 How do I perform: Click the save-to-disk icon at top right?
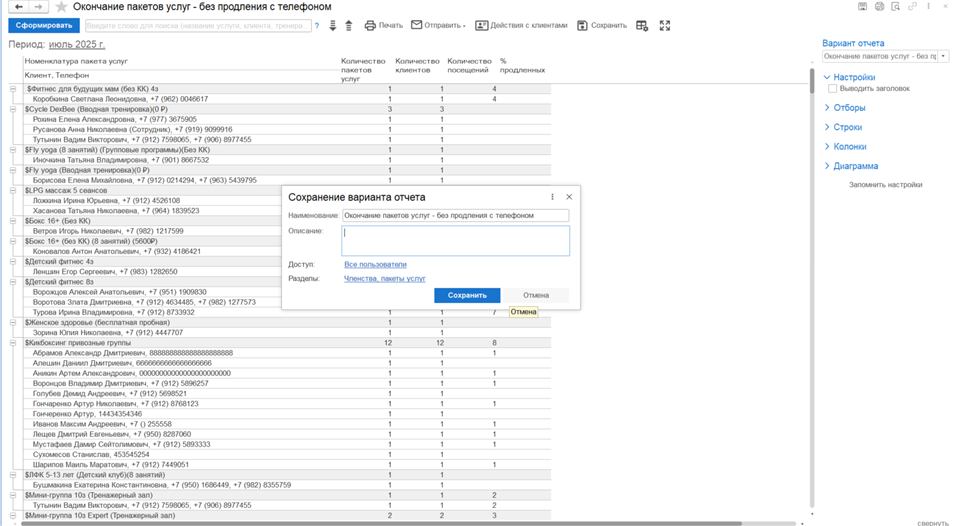(x=862, y=7)
